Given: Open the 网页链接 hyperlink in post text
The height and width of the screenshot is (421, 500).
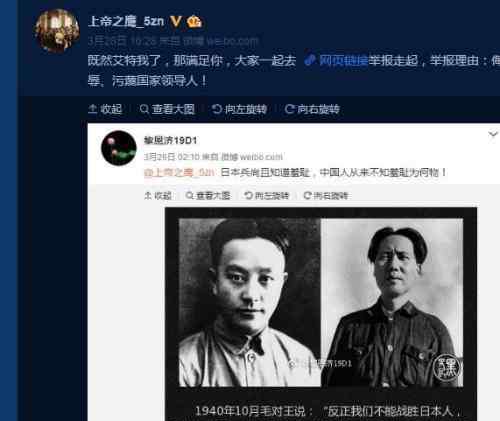Looking at the screenshot, I should coord(343,60).
